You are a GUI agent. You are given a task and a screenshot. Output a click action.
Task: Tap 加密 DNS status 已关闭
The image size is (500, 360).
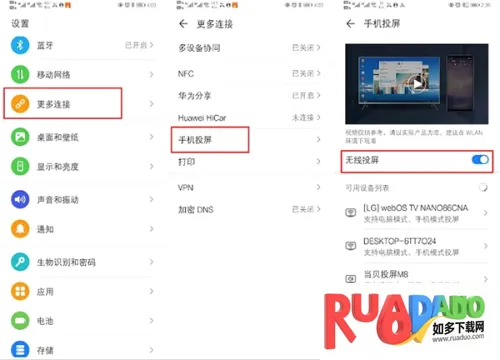tap(303, 209)
